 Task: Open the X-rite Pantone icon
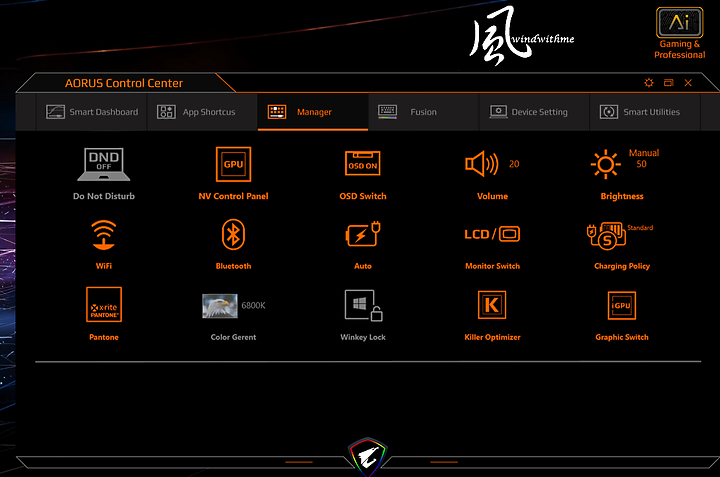pyautogui.click(x=104, y=304)
